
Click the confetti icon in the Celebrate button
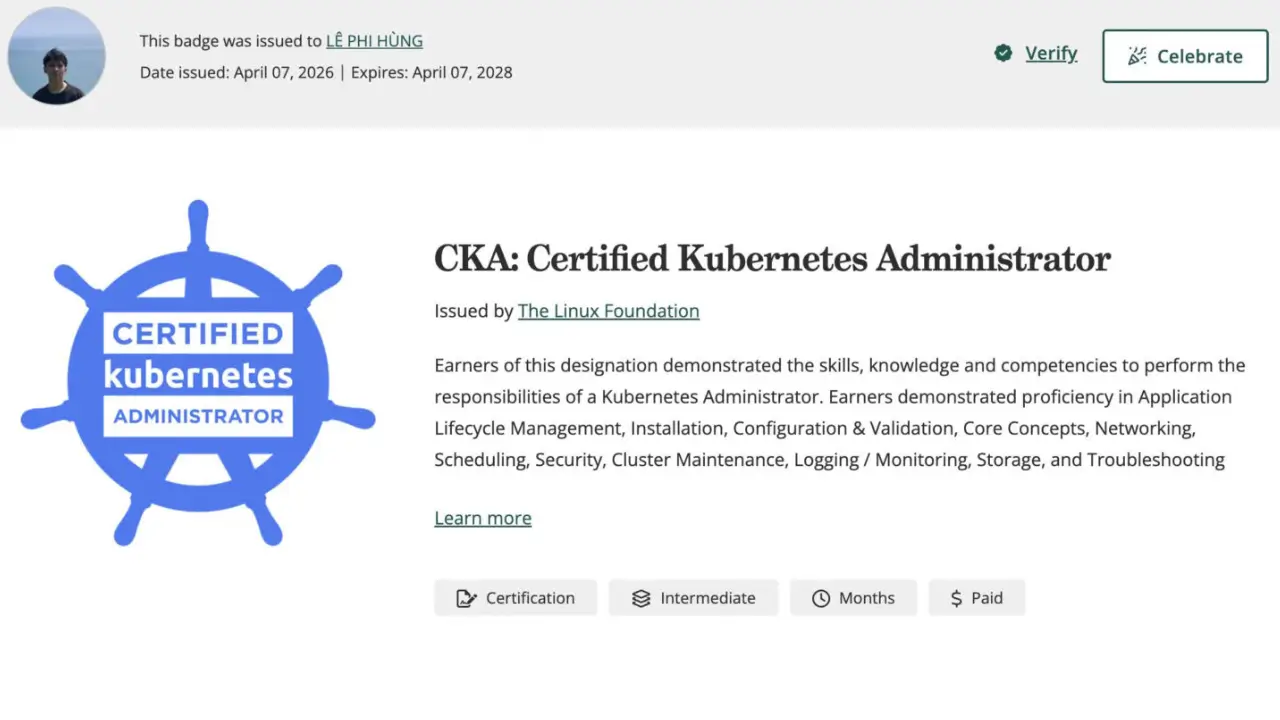point(1137,56)
